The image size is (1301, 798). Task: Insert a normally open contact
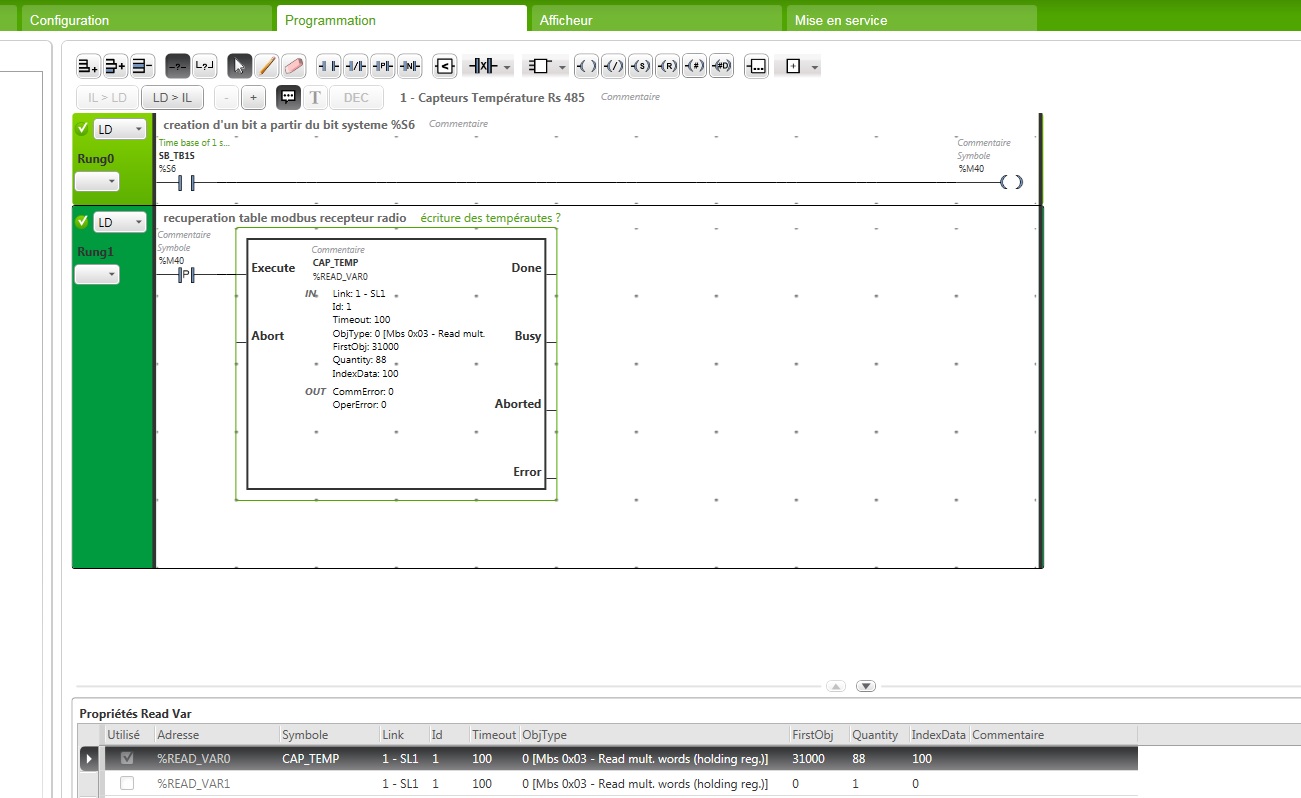tap(328, 67)
